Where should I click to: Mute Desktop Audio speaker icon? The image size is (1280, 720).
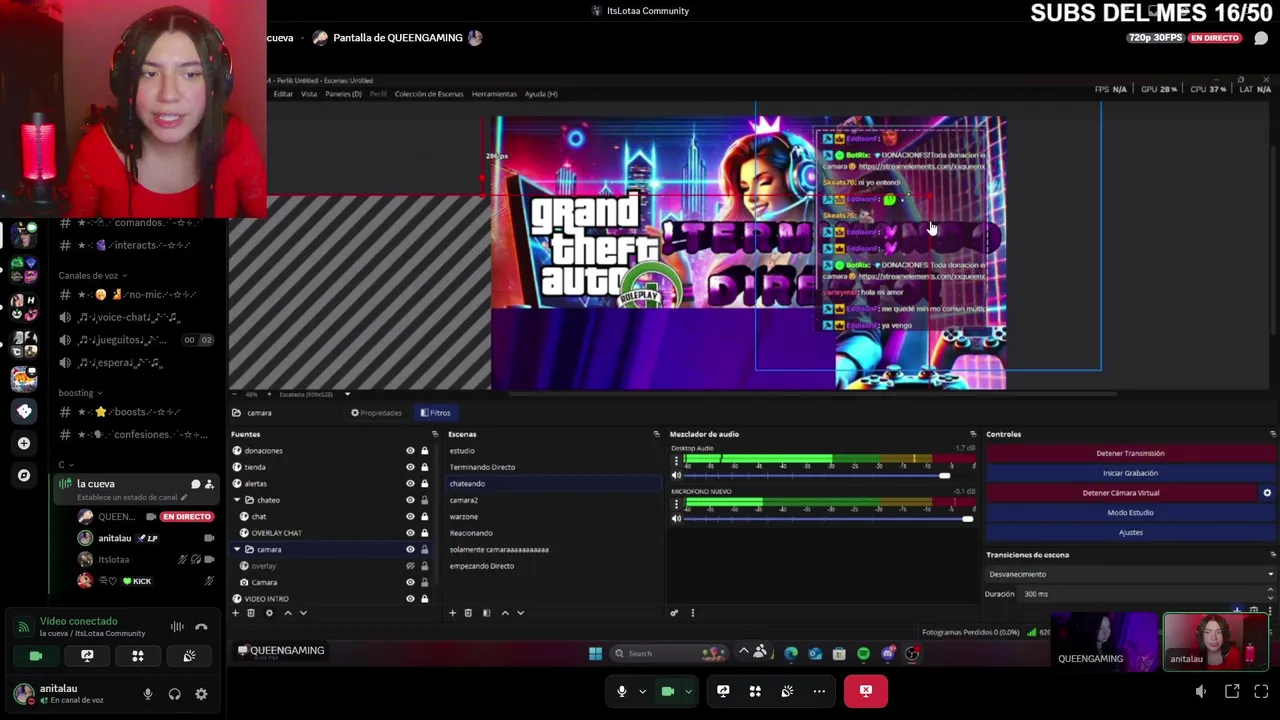[676, 475]
